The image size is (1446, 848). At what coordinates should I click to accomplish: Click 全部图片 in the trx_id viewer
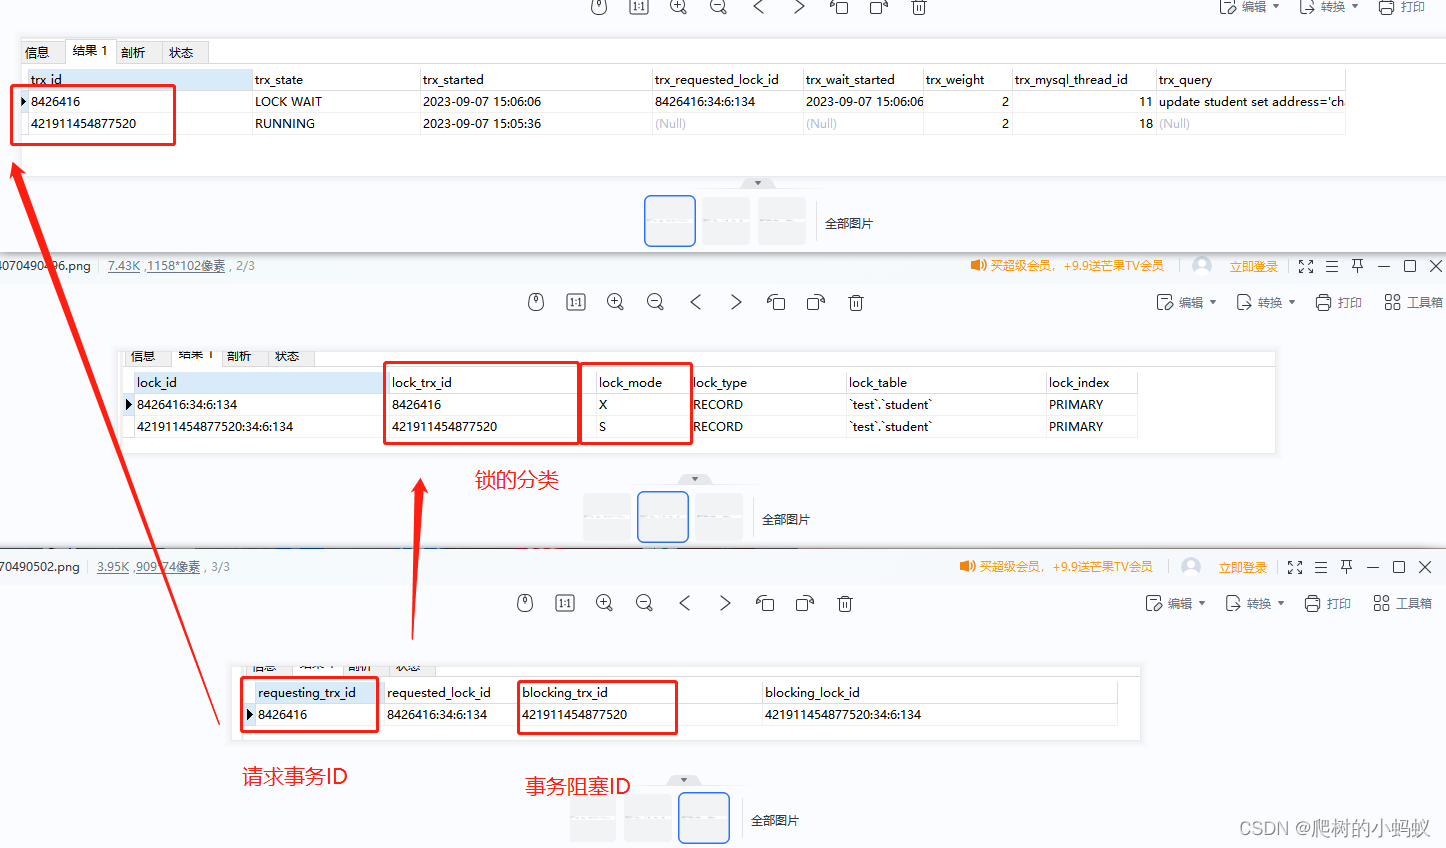[x=849, y=223]
